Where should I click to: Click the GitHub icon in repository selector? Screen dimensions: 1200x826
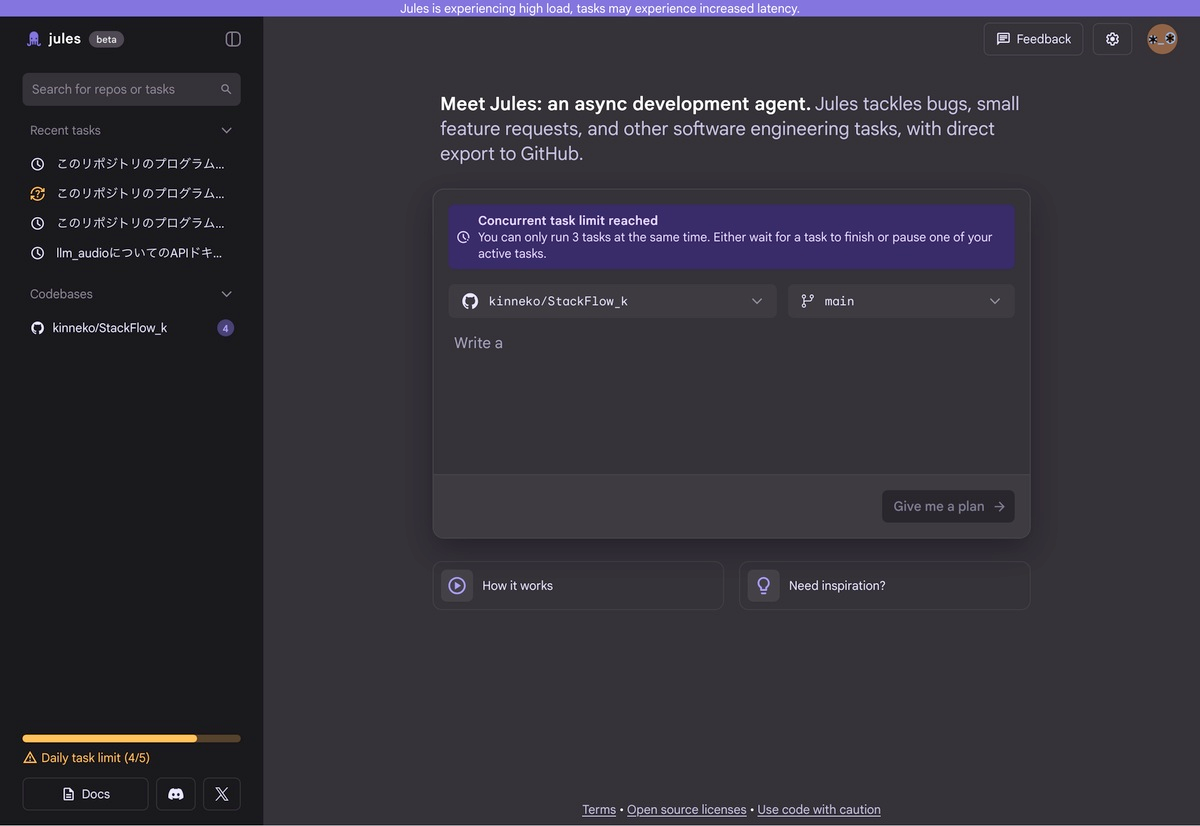click(470, 301)
